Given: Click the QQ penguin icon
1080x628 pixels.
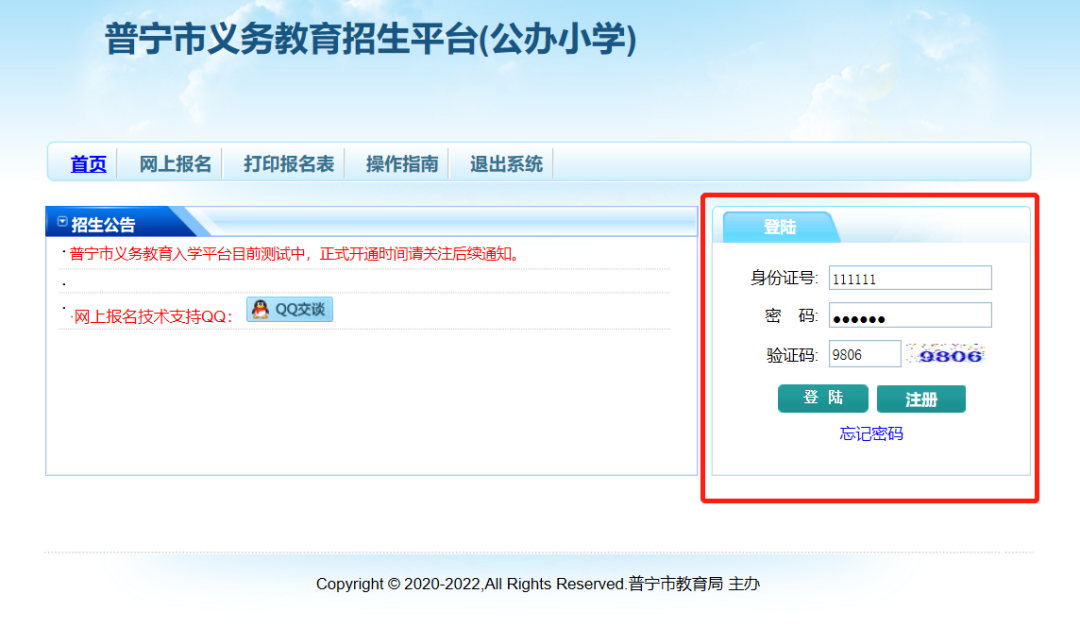Looking at the screenshot, I should pos(260,309).
